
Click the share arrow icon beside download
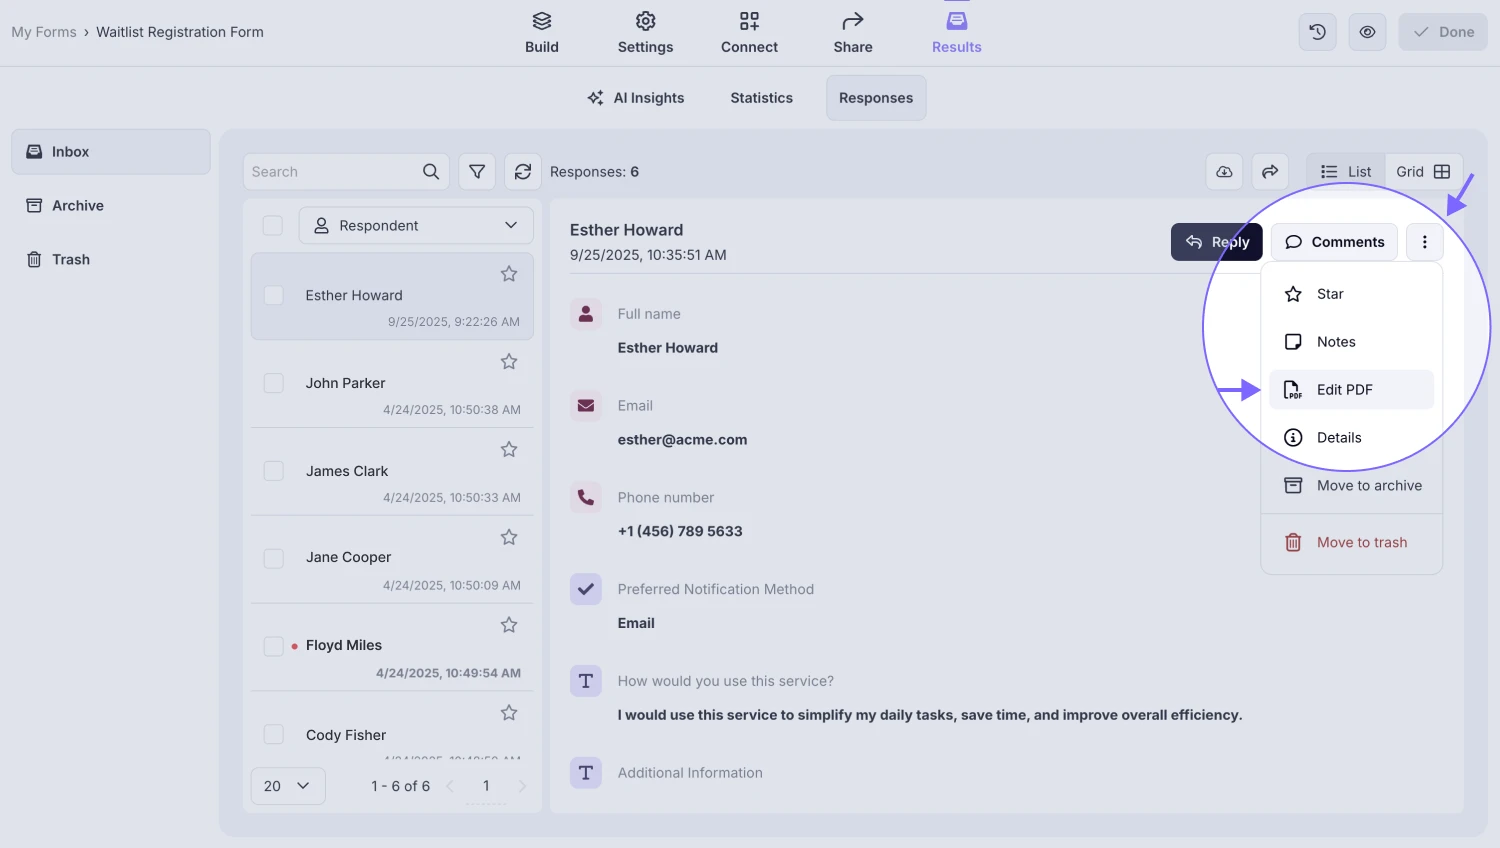1269,172
